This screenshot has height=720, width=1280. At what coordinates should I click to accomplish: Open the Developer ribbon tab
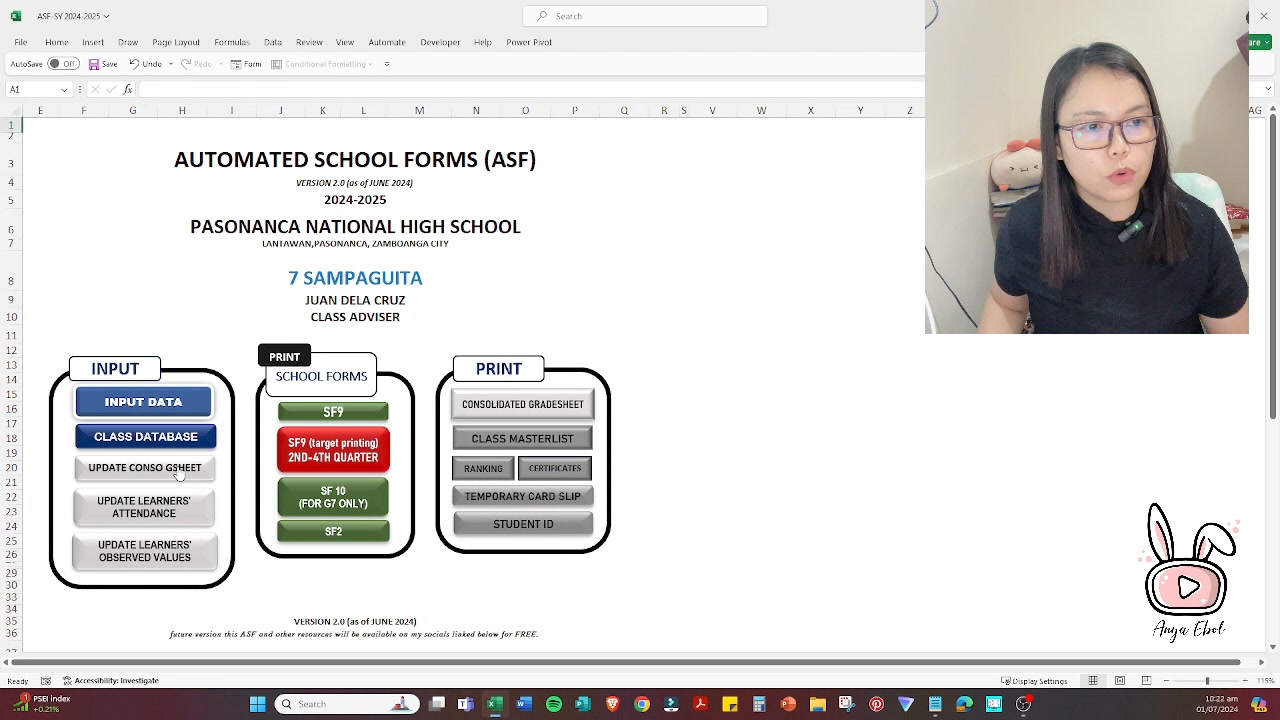pyautogui.click(x=440, y=42)
